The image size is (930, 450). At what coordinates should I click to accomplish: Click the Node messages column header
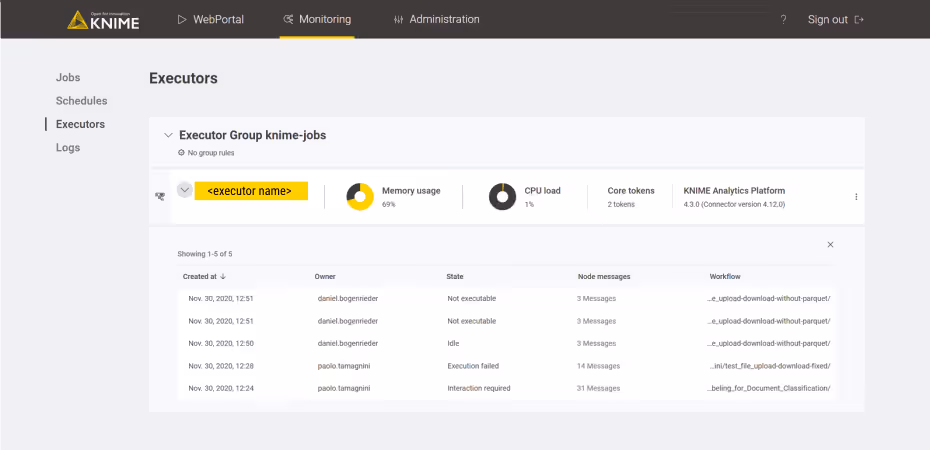click(x=604, y=276)
